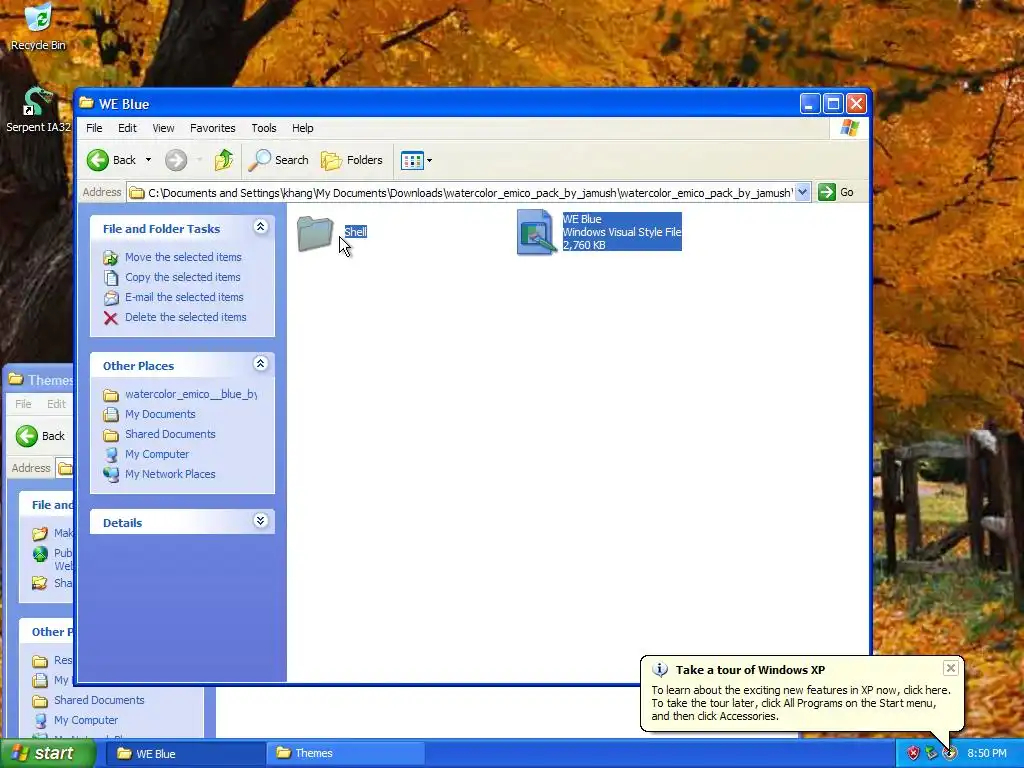Toggle the Folders pane button
This screenshot has height=768, width=1024.
pyautogui.click(x=351, y=160)
